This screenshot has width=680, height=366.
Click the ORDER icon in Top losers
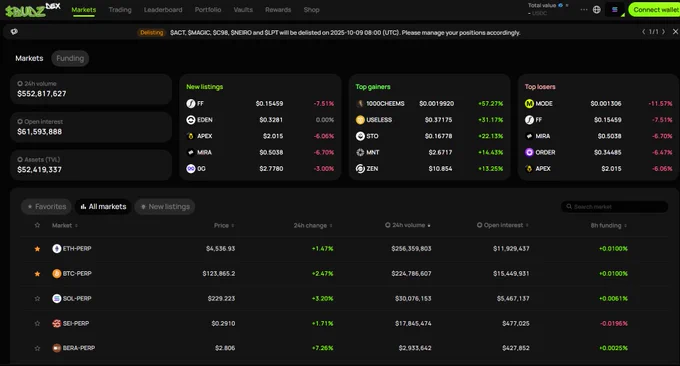[x=529, y=152]
